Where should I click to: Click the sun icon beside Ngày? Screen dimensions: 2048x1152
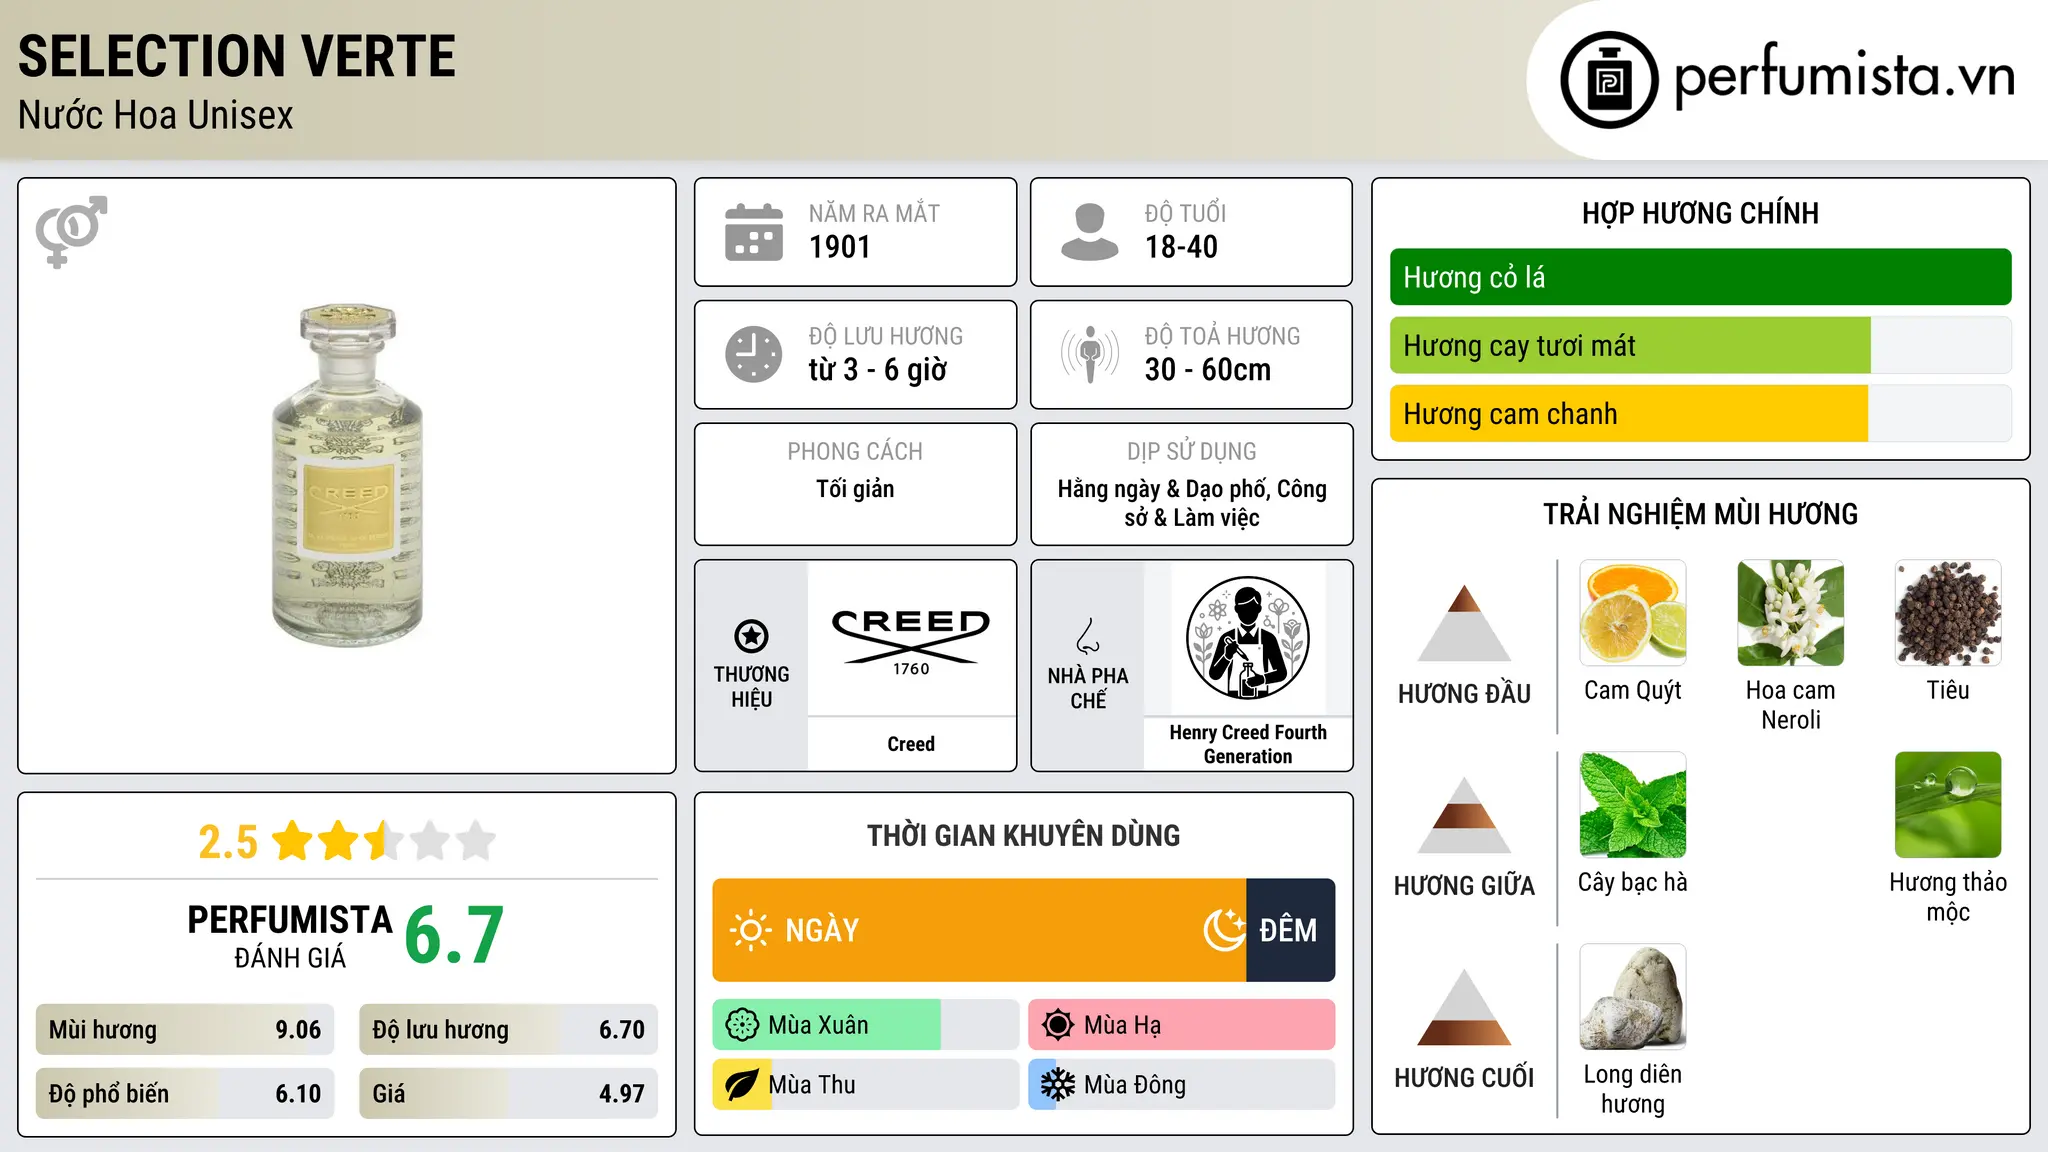coord(751,930)
